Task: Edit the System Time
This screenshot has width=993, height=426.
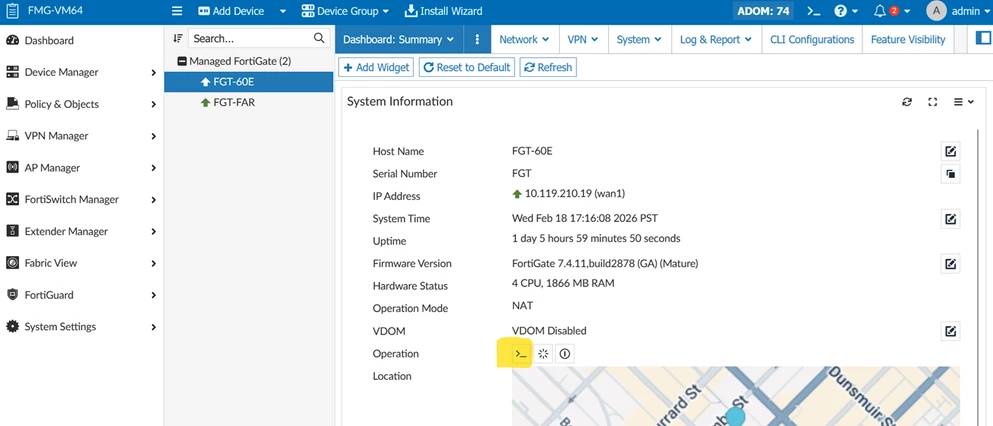Action: click(950, 219)
